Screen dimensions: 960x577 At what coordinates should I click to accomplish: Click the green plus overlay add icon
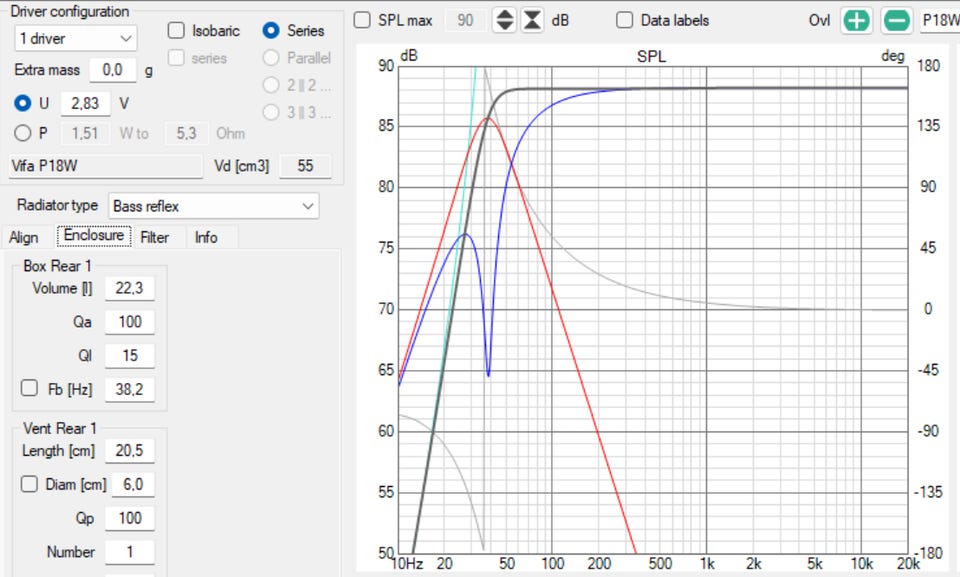[855, 20]
